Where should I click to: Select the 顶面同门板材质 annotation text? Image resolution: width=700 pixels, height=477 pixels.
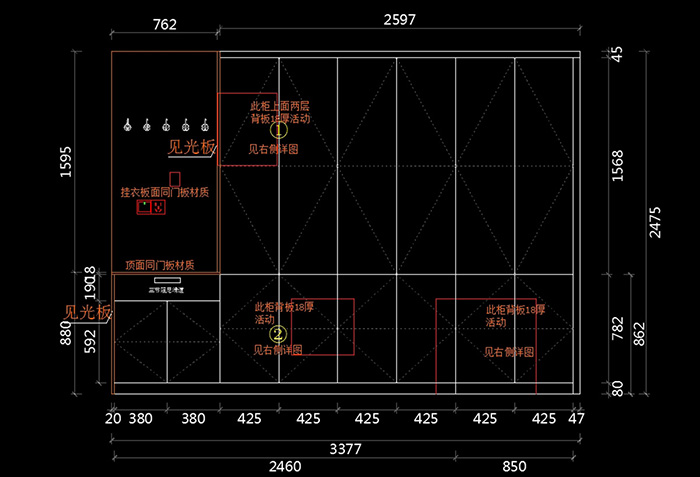[x=159, y=265]
